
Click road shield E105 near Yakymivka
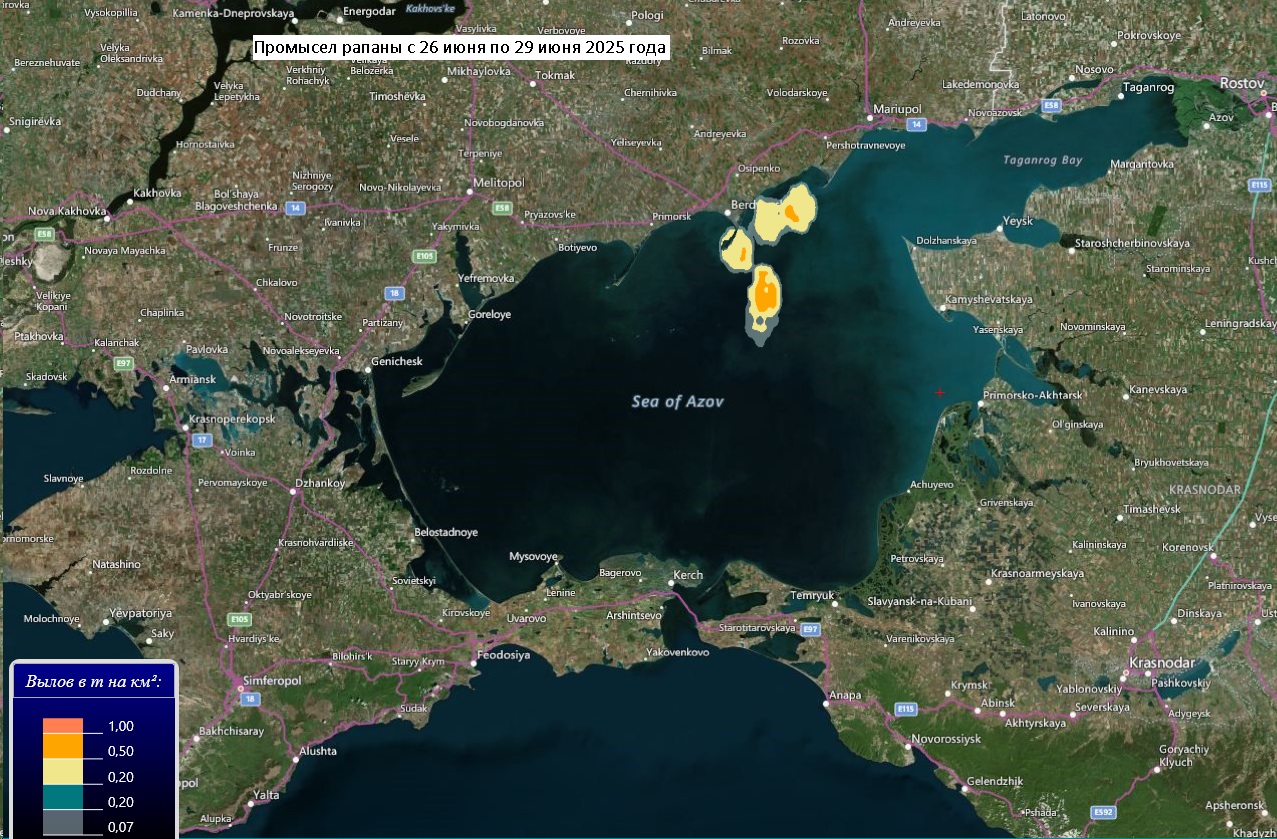pyautogui.click(x=425, y=256)
